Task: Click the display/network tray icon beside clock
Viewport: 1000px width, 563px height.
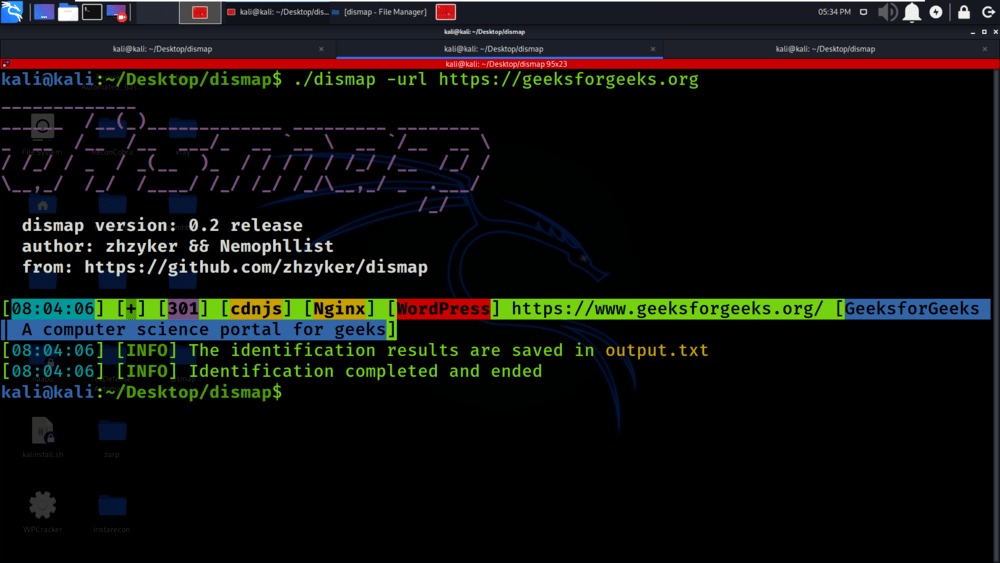Action: click(x=864, y=12)
